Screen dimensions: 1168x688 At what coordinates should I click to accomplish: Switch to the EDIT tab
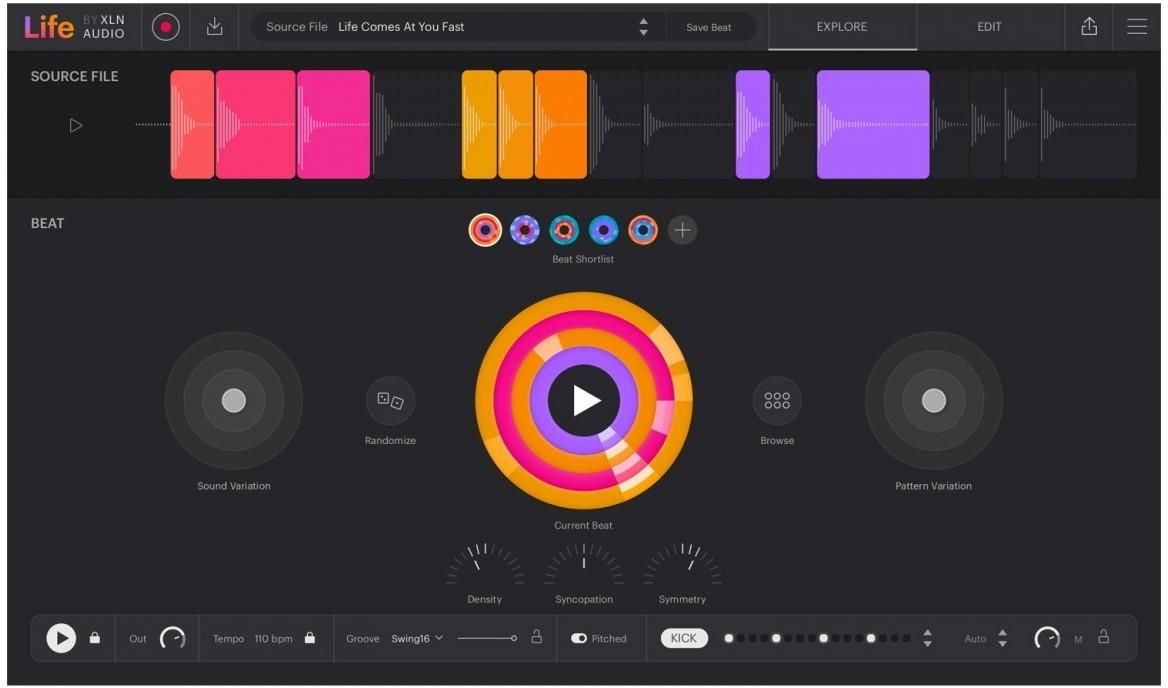pyautogui.click(x=989, y=27)
